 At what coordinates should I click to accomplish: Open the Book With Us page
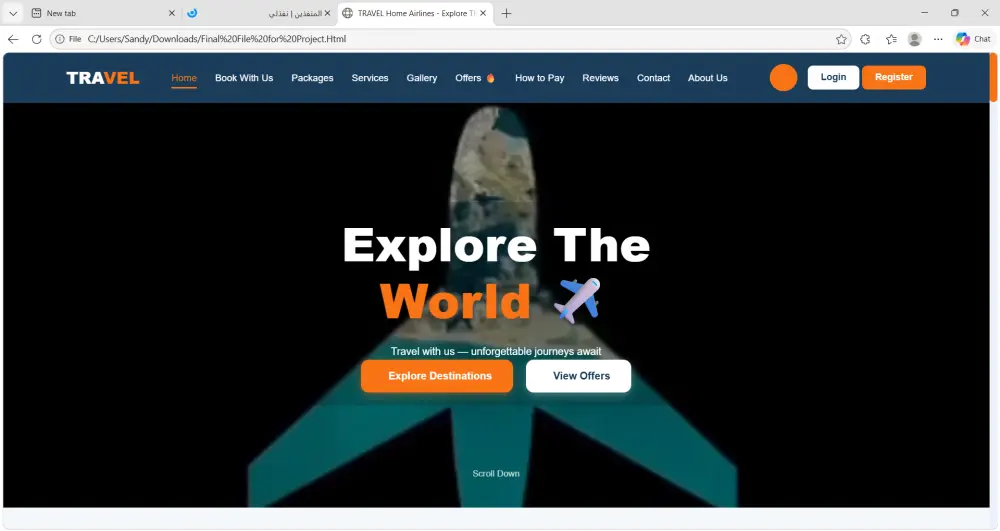coord(244,78)
